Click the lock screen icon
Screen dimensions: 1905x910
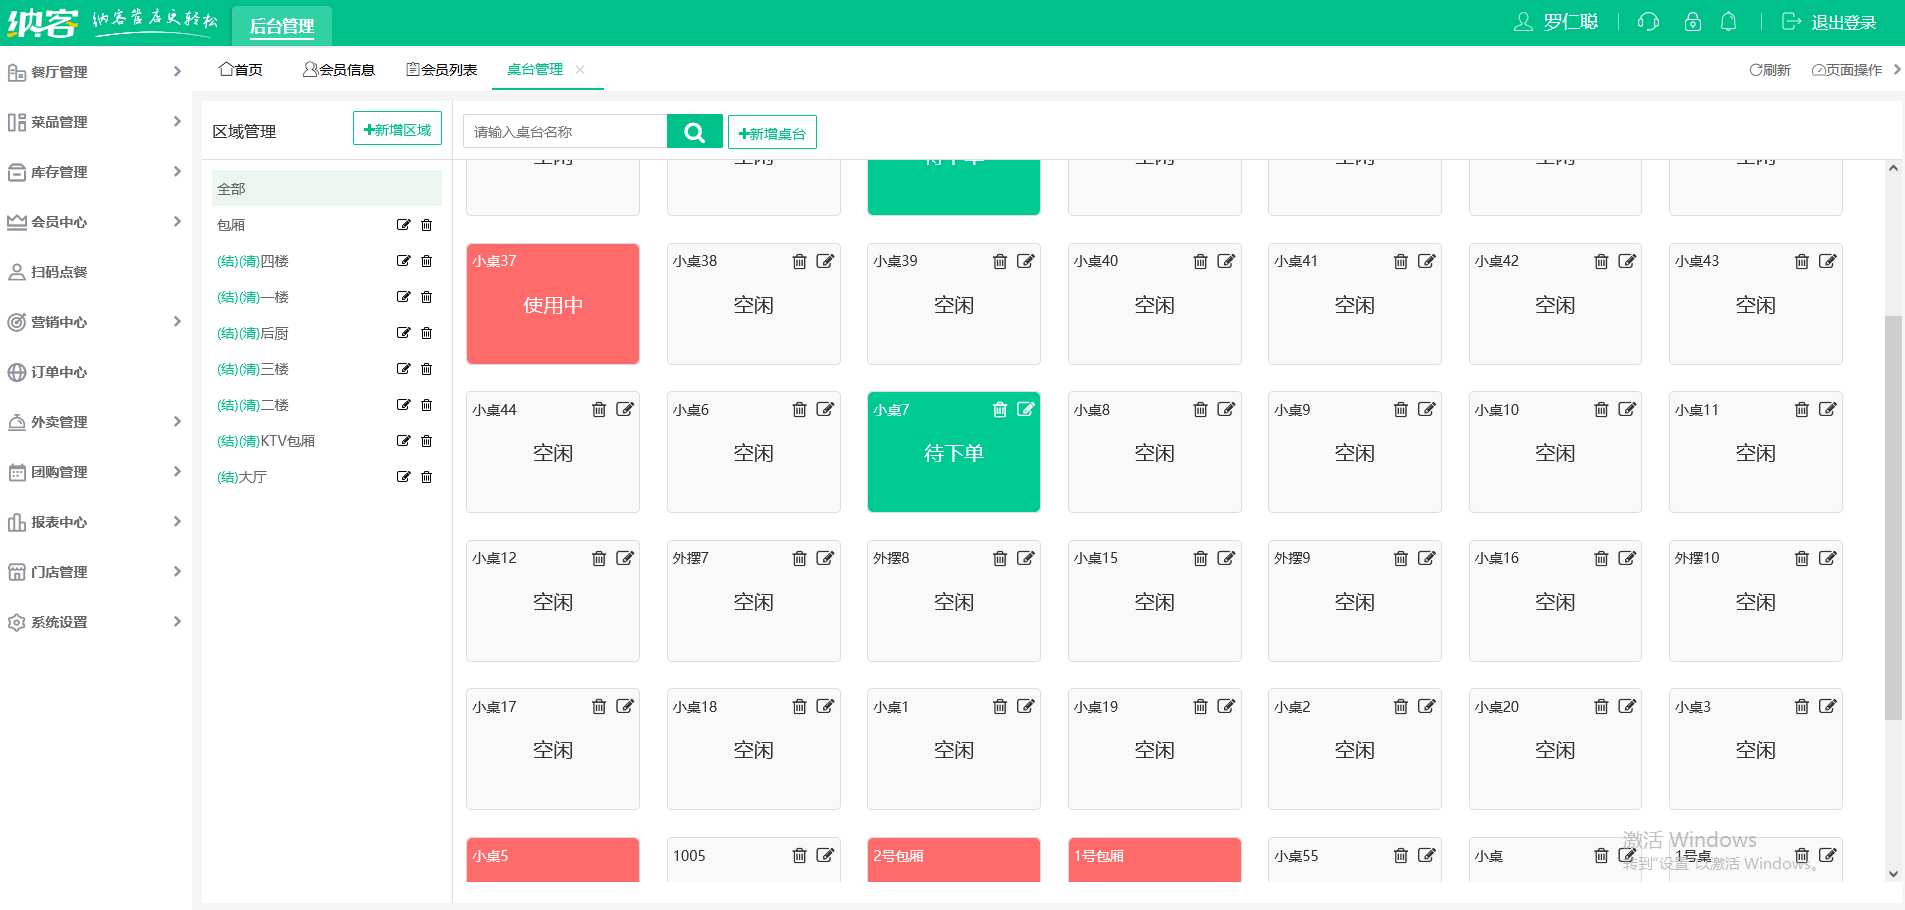1693,22
